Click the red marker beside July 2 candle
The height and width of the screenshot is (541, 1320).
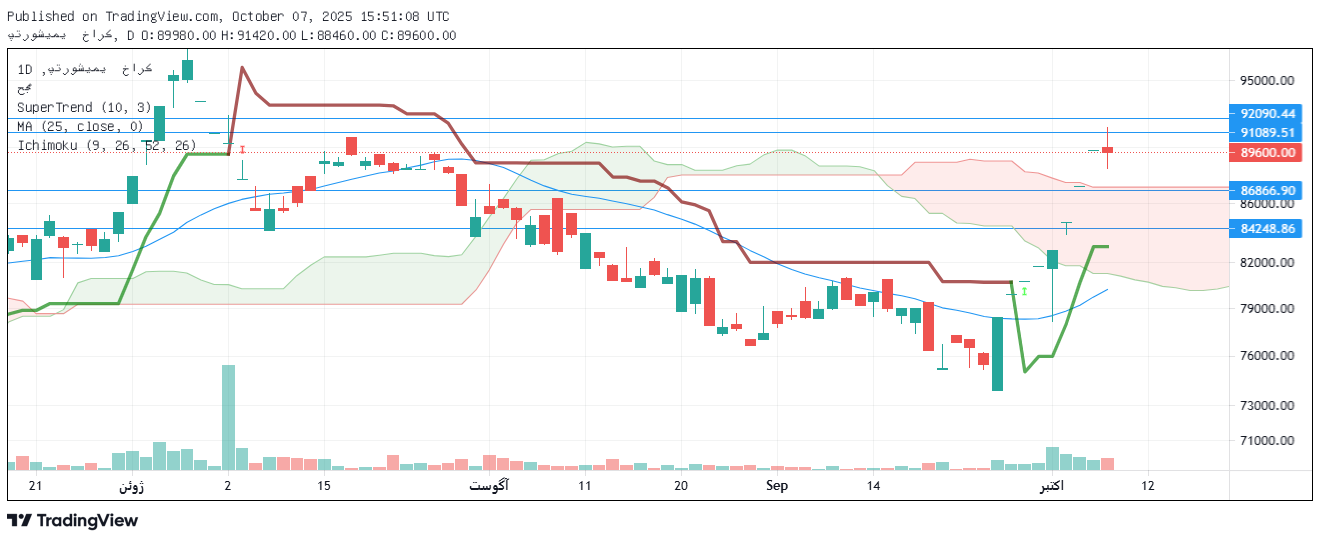pos(242,149)
